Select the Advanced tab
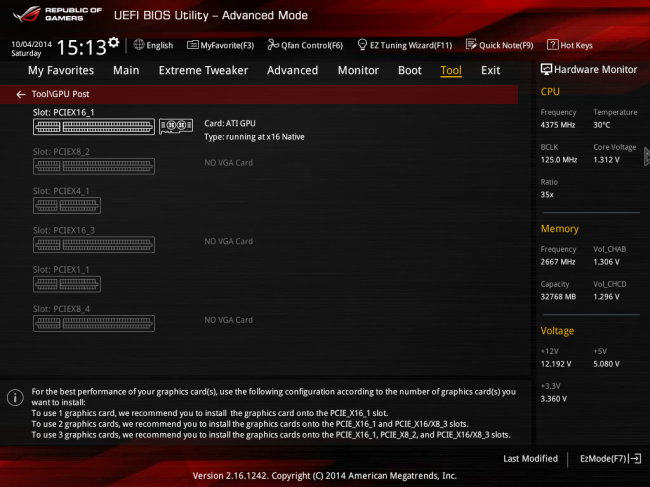Image resolution: width=650 pixels, height=487 pixels. (292, 71)
